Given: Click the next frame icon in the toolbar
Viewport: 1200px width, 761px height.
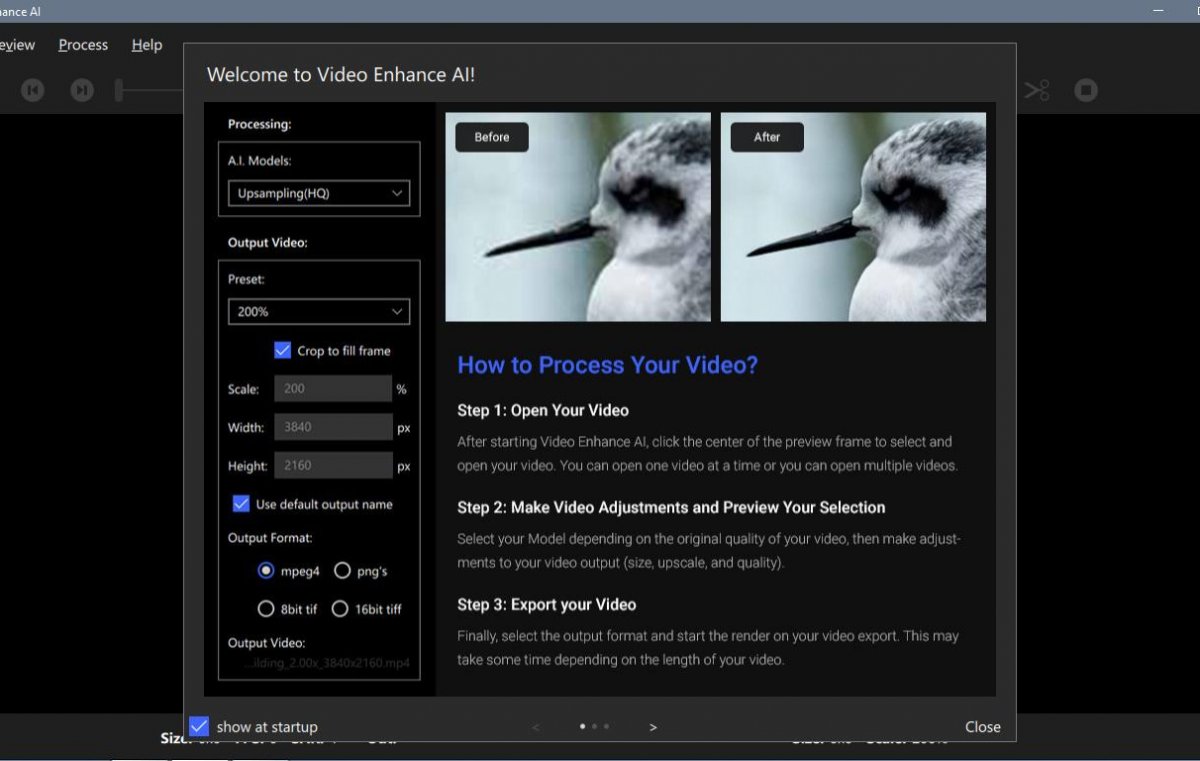Looking at the screenshot, I should coord(82,90).
